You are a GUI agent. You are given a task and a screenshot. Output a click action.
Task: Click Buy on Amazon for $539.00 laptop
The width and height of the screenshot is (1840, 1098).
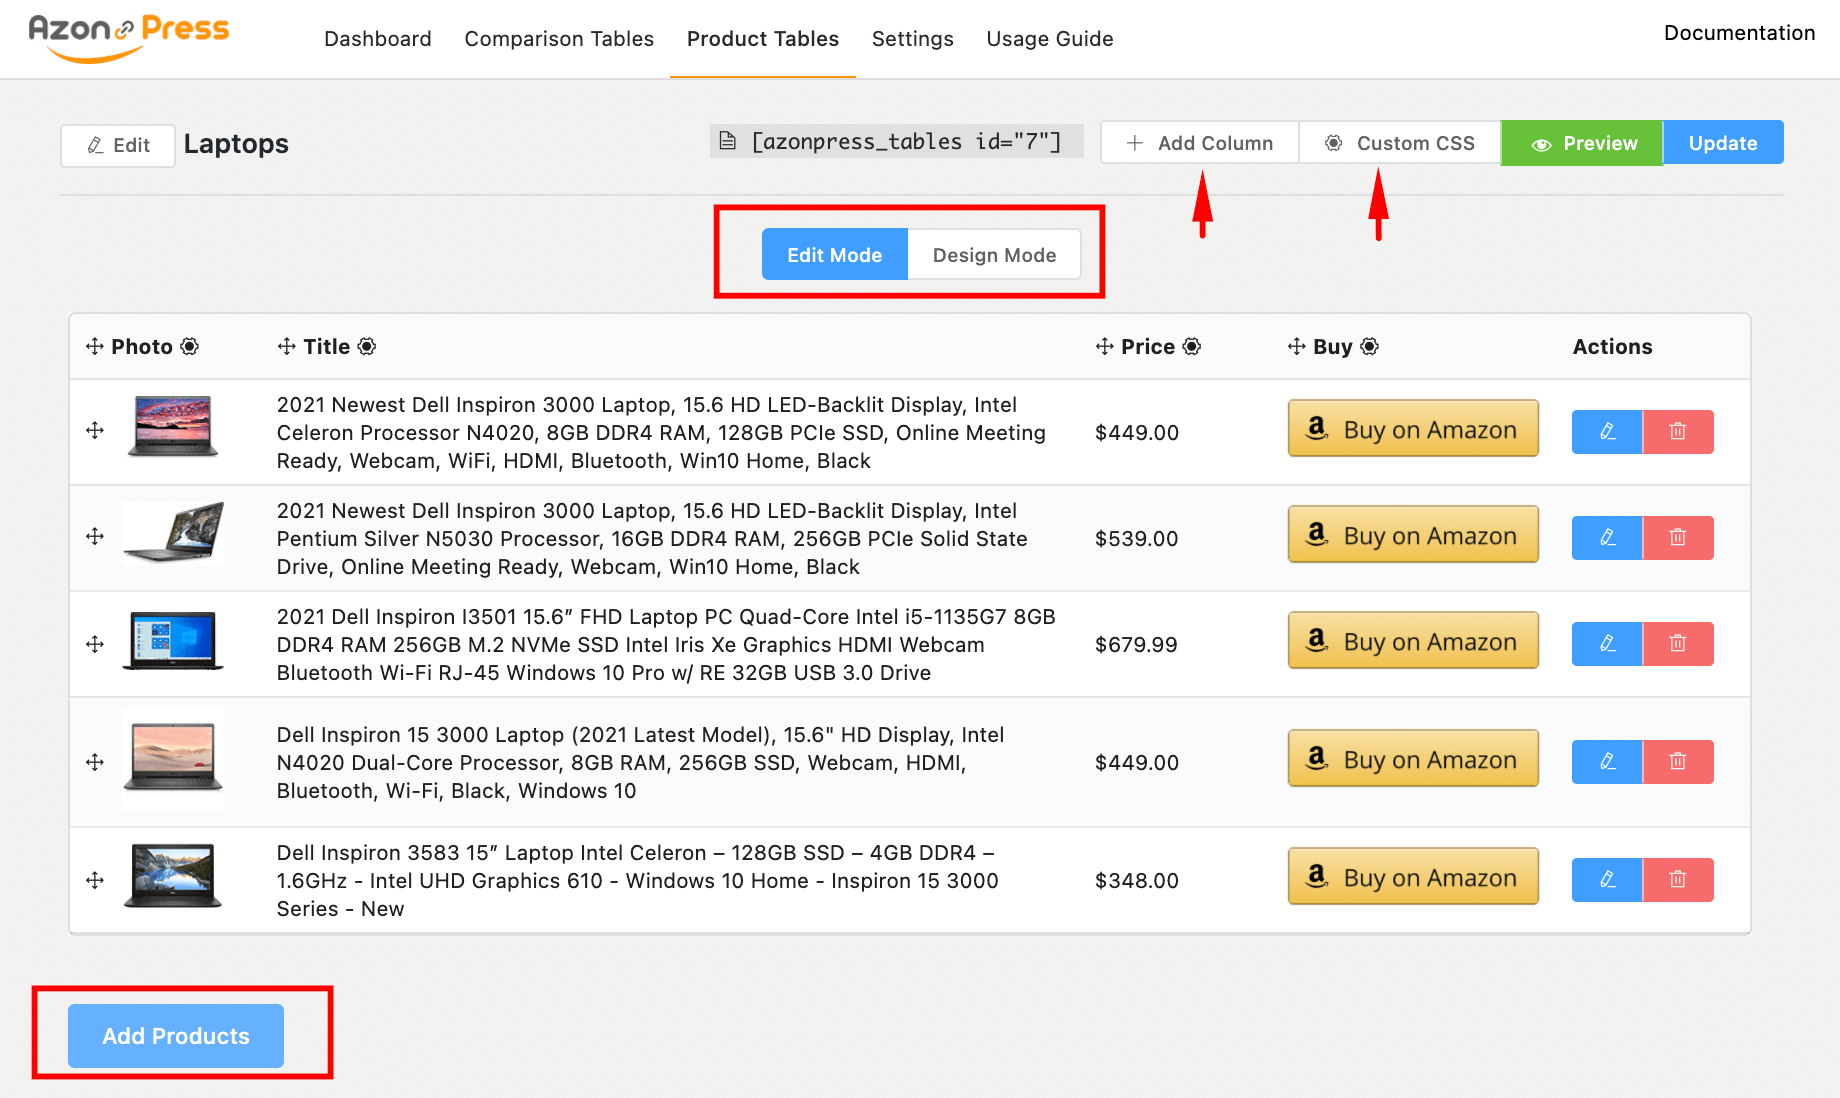1413,535
